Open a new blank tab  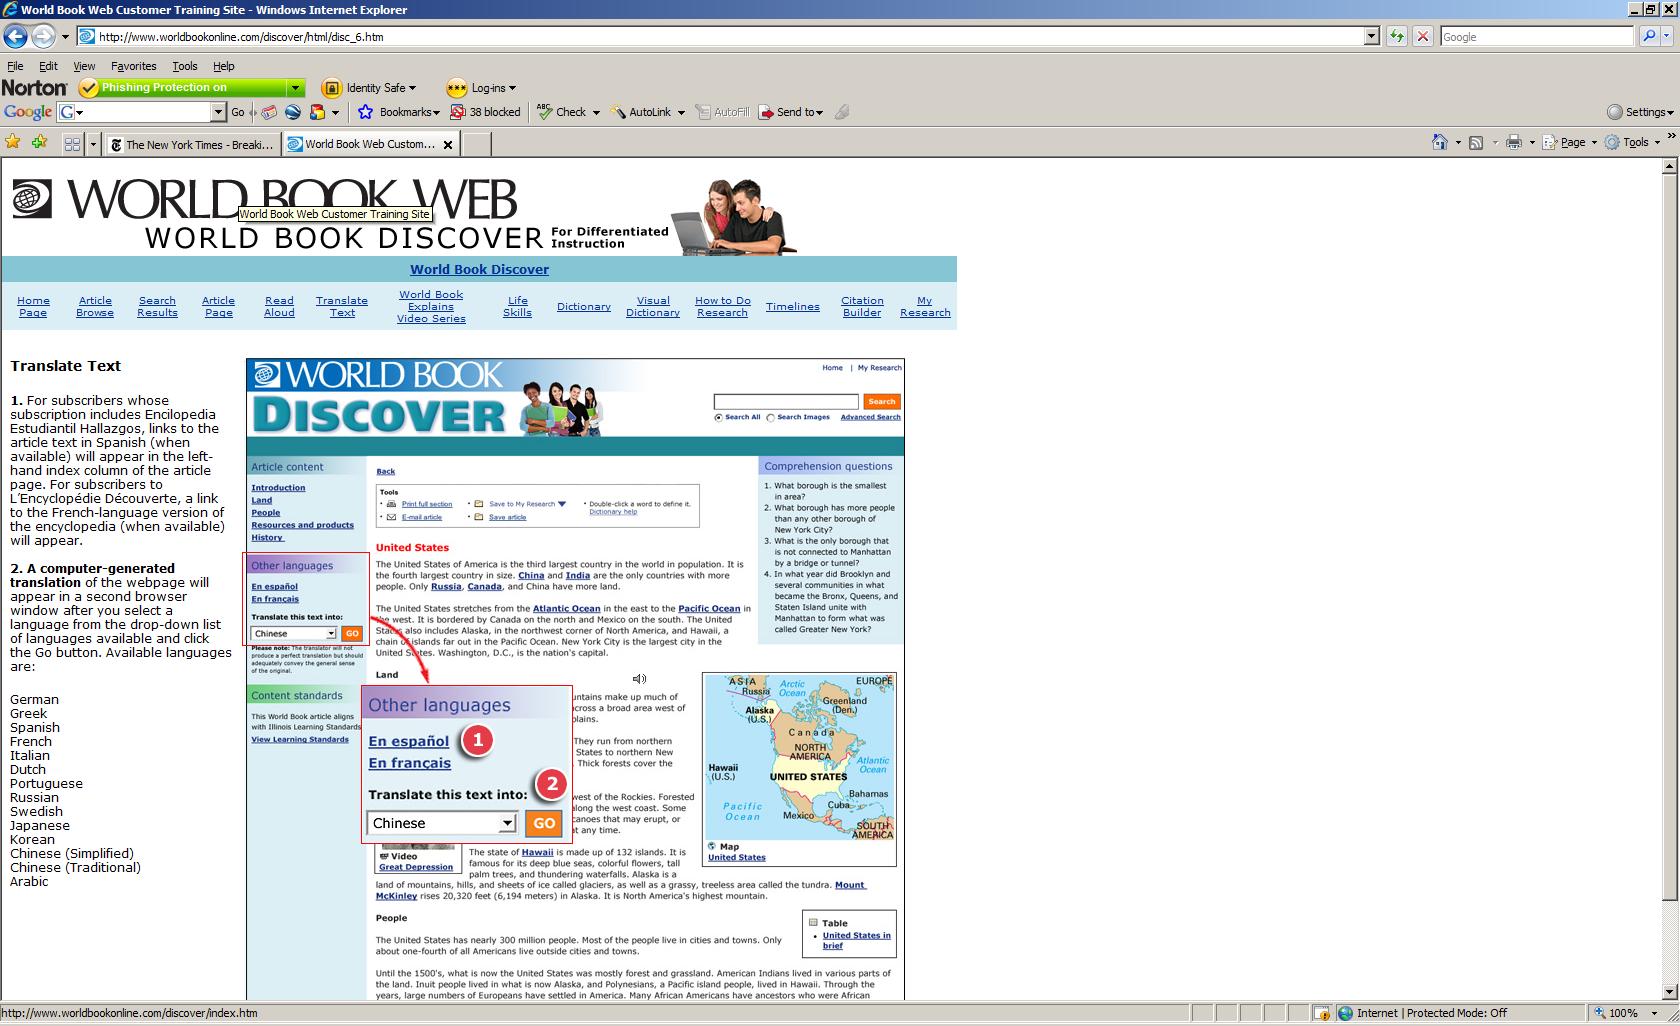(x=477, y=144)
